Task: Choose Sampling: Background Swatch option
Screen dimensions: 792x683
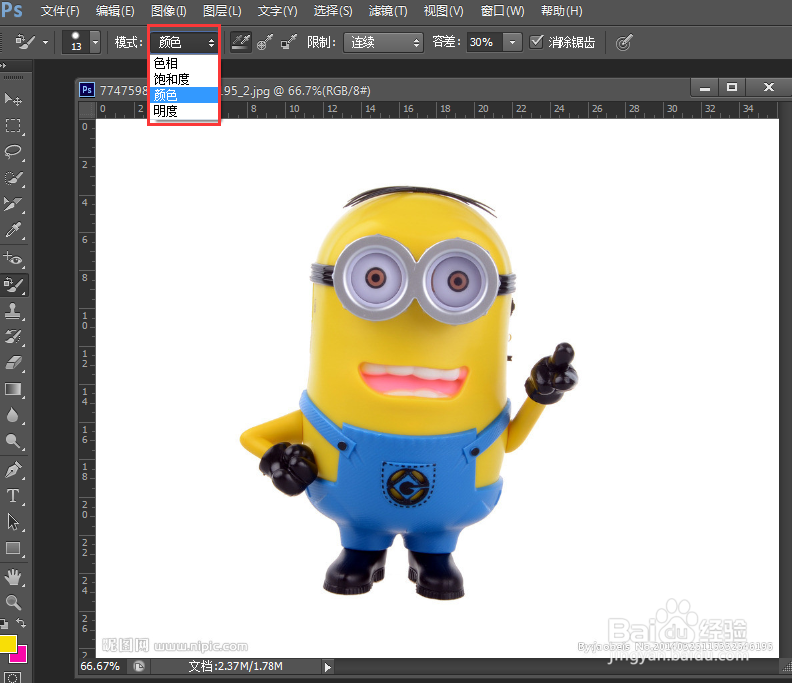Action: click(289, 42)
